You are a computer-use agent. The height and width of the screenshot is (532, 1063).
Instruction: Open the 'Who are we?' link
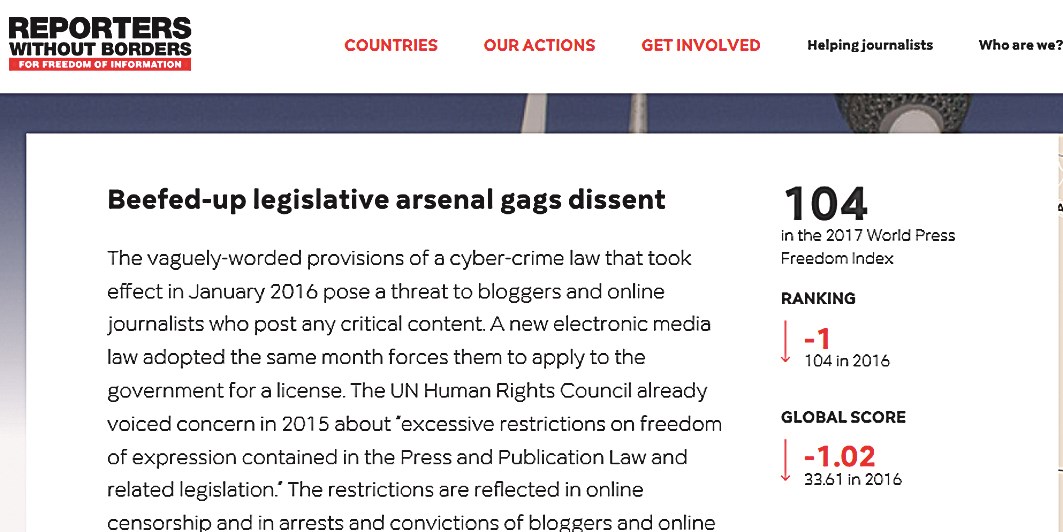pos(1019,45)
